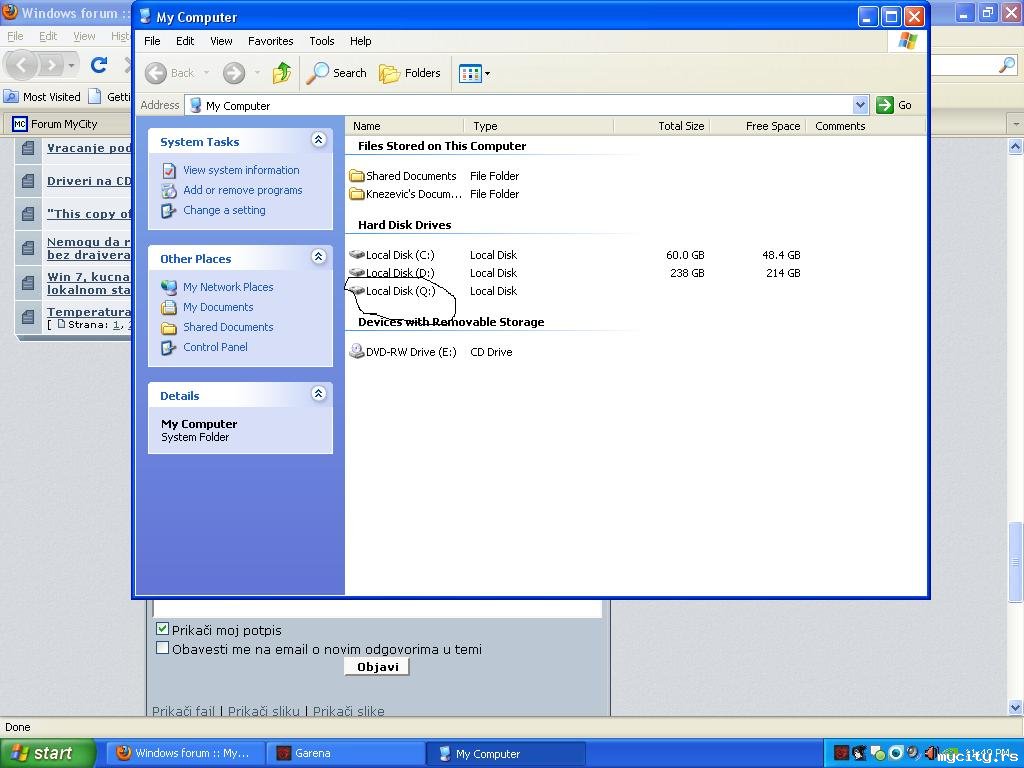Viewport: 1024px width, 768px height.
Task: Open the Address bar dropdown arrow
Action: pyautogui.click(x=860, y=105)
